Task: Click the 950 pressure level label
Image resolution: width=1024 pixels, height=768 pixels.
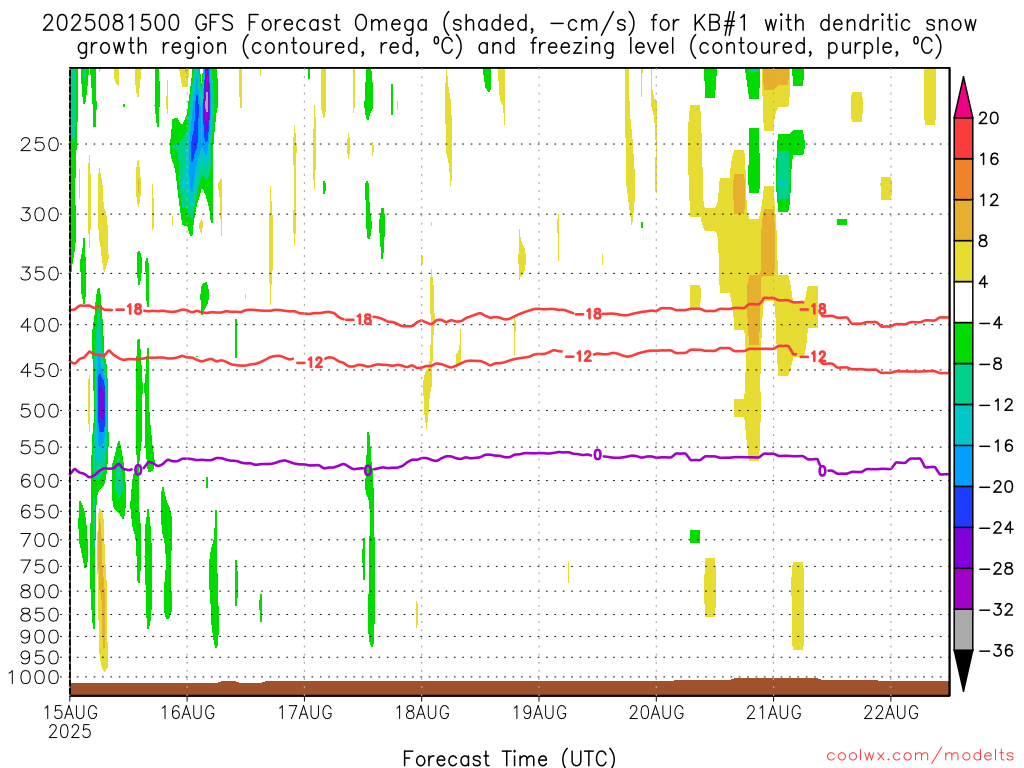Action: [x=40, y=658]
